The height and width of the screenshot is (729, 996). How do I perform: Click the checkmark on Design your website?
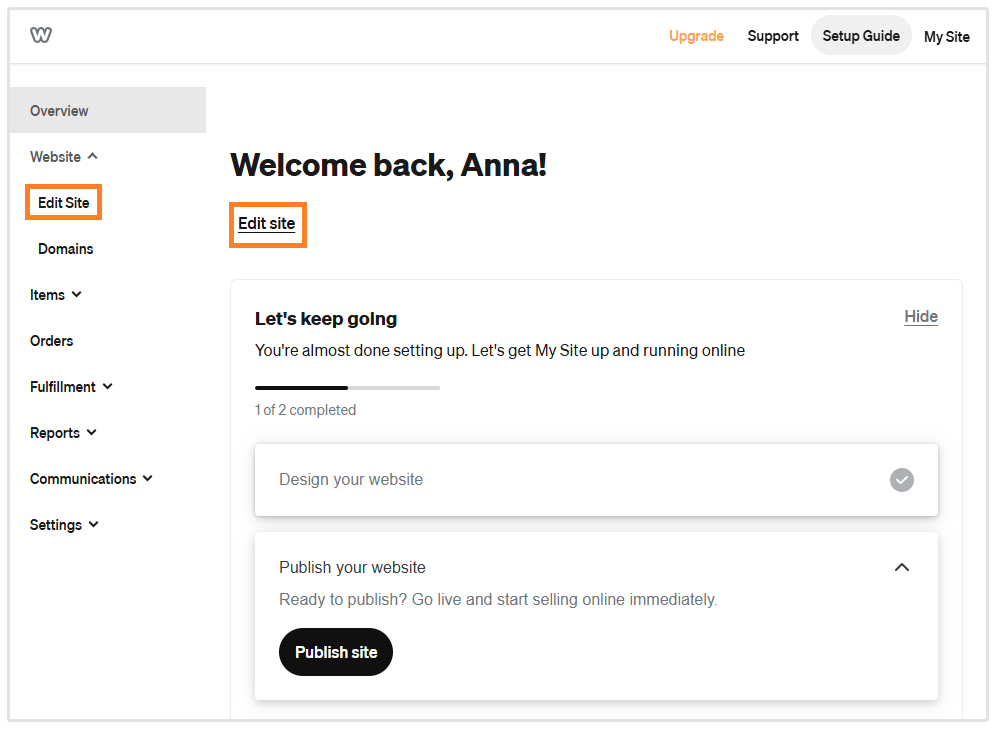point(901,480)
